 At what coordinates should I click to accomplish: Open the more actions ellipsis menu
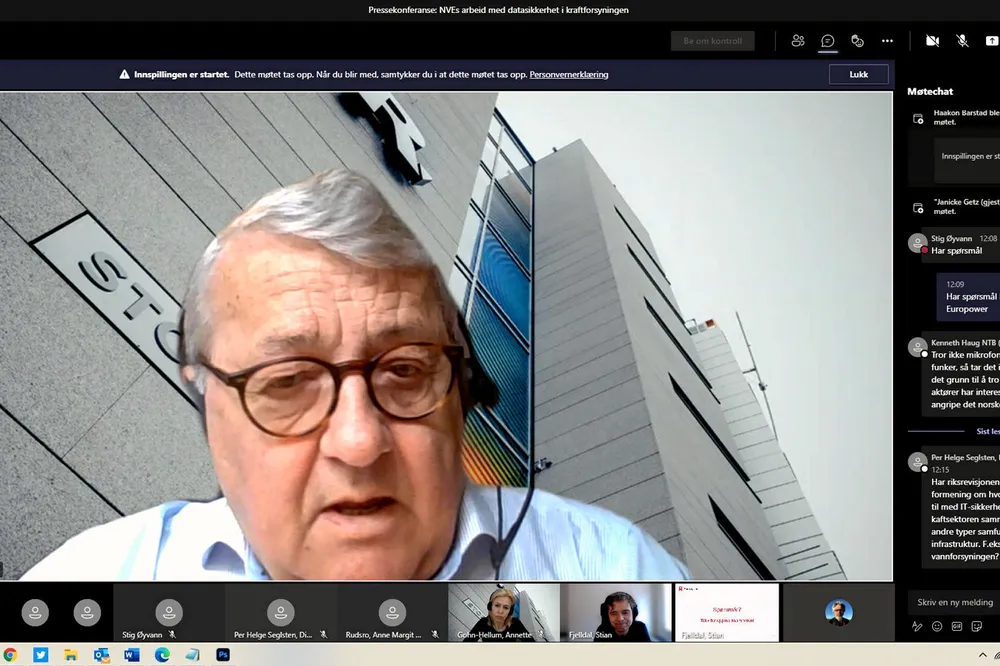887,41
